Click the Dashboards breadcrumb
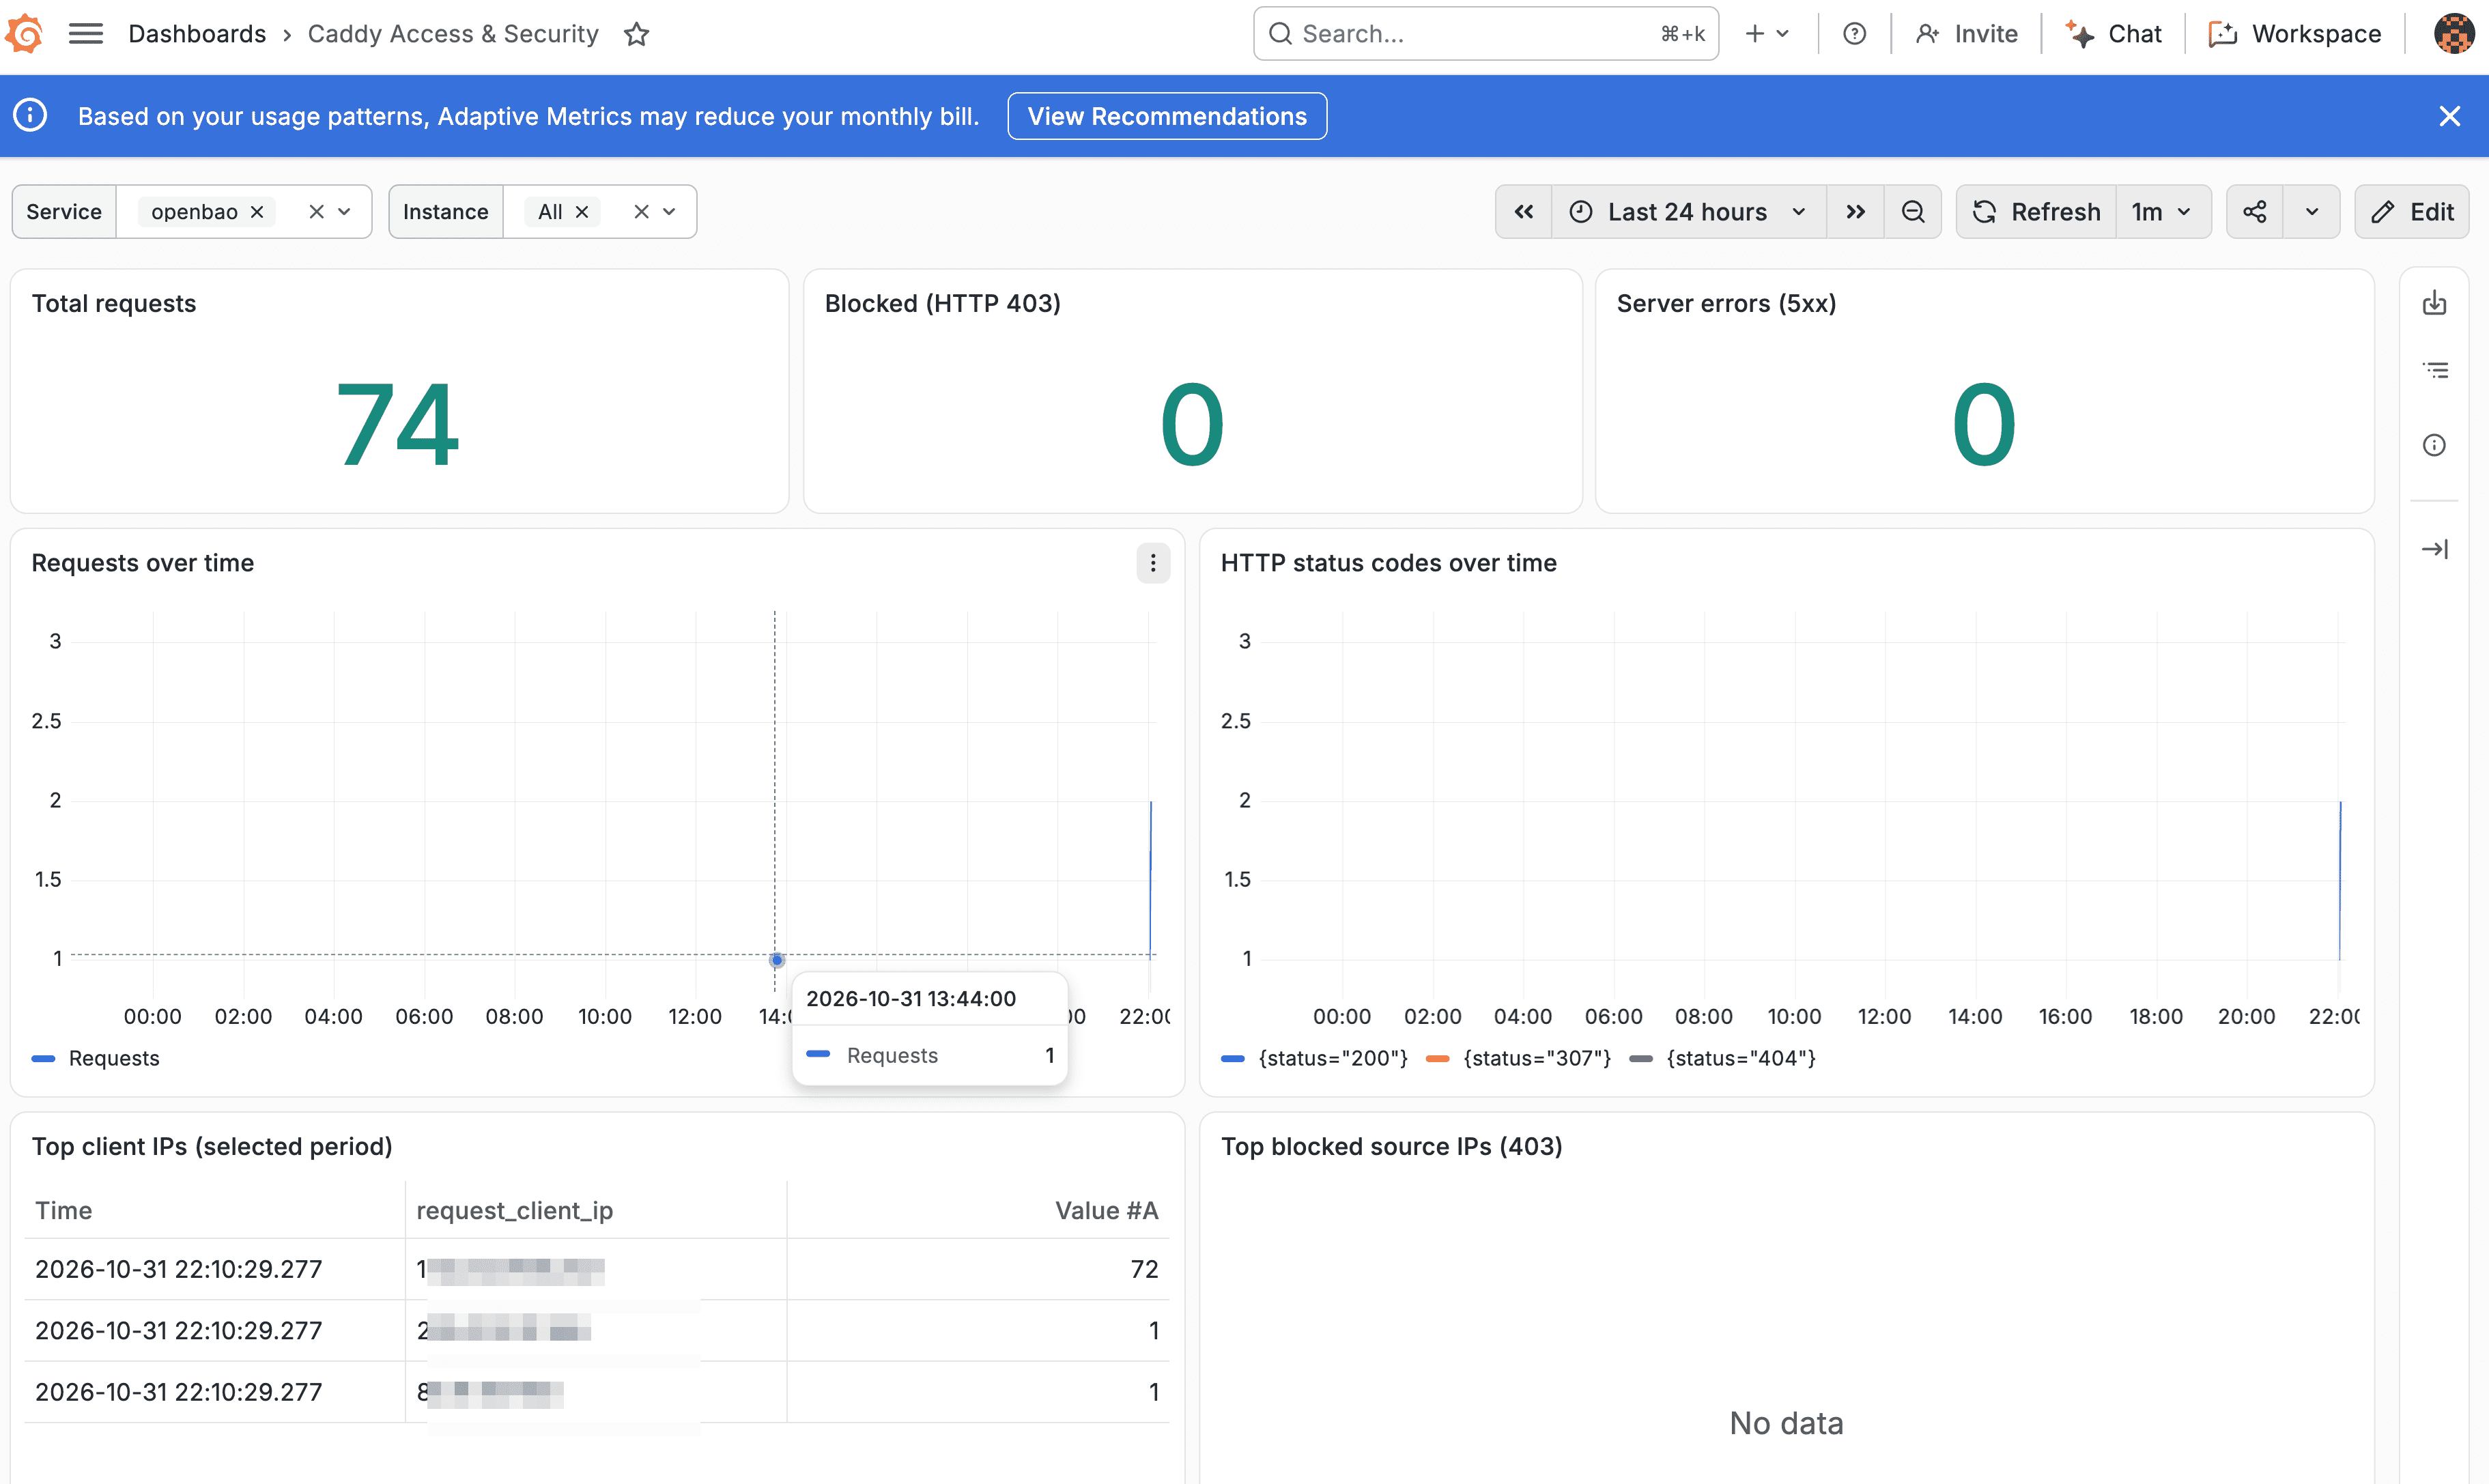This screenshot has width=2489, height=1484. click(x=197, y=34)
